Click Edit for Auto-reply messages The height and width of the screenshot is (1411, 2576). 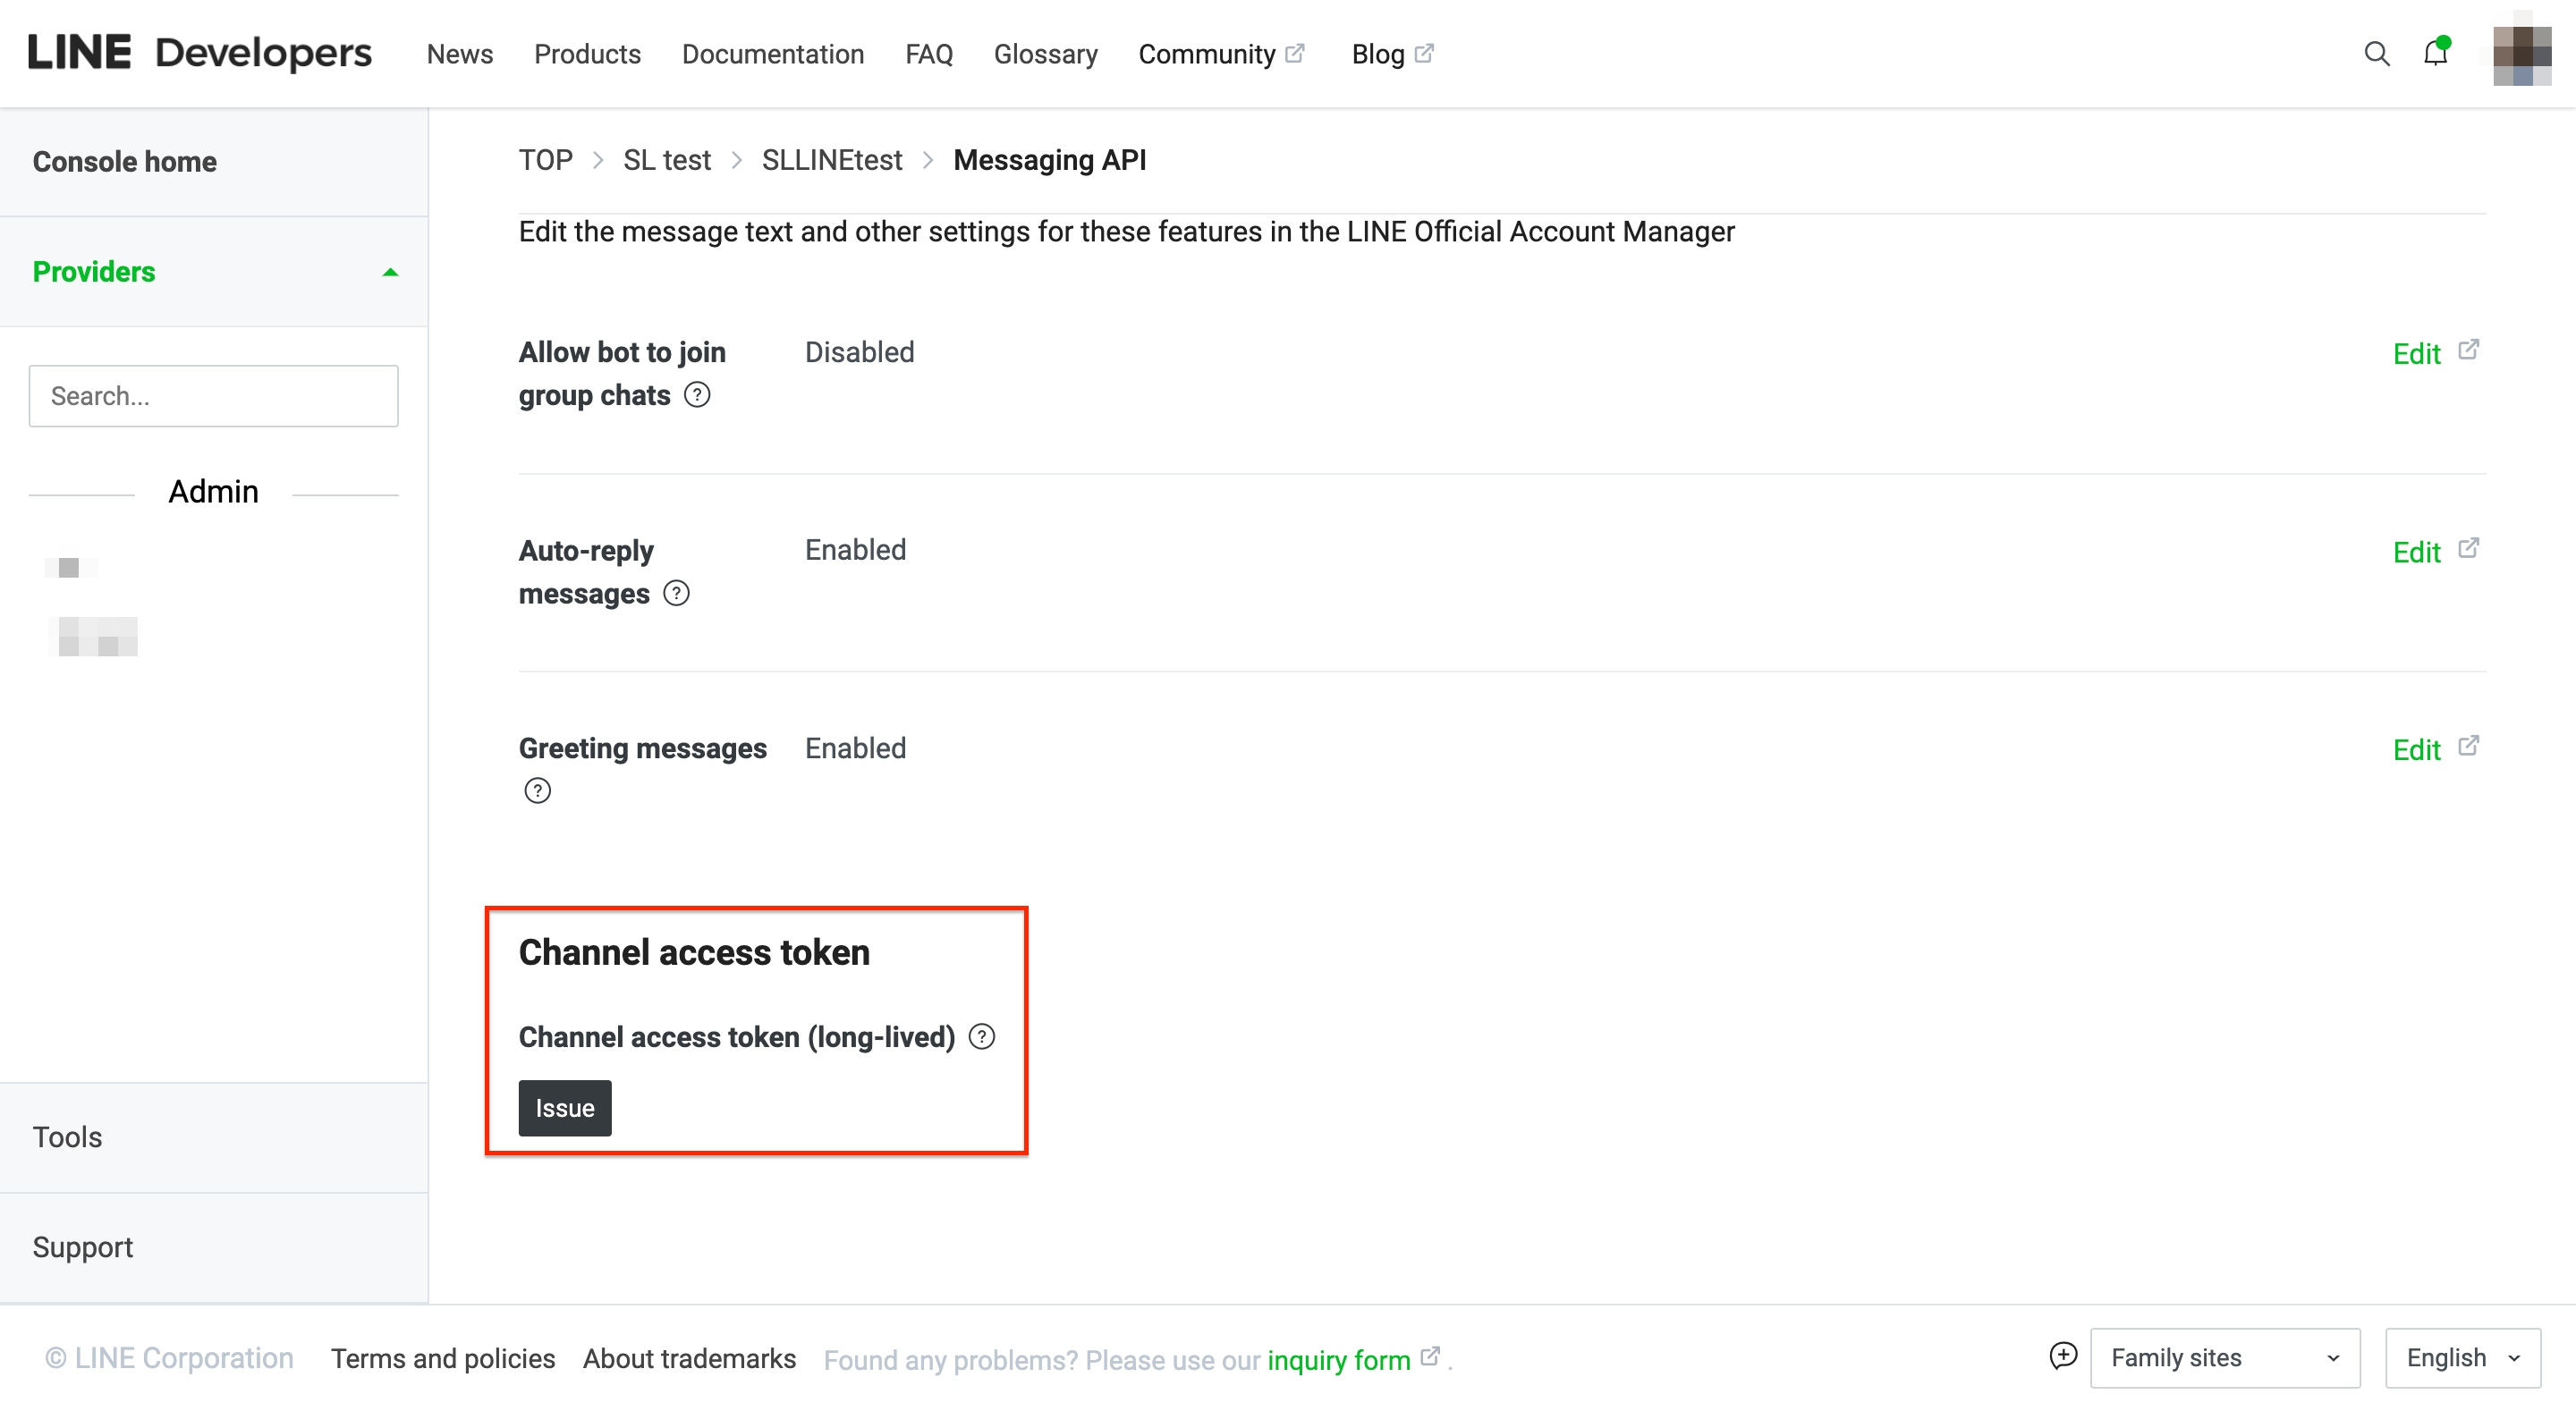(2416, 552)
